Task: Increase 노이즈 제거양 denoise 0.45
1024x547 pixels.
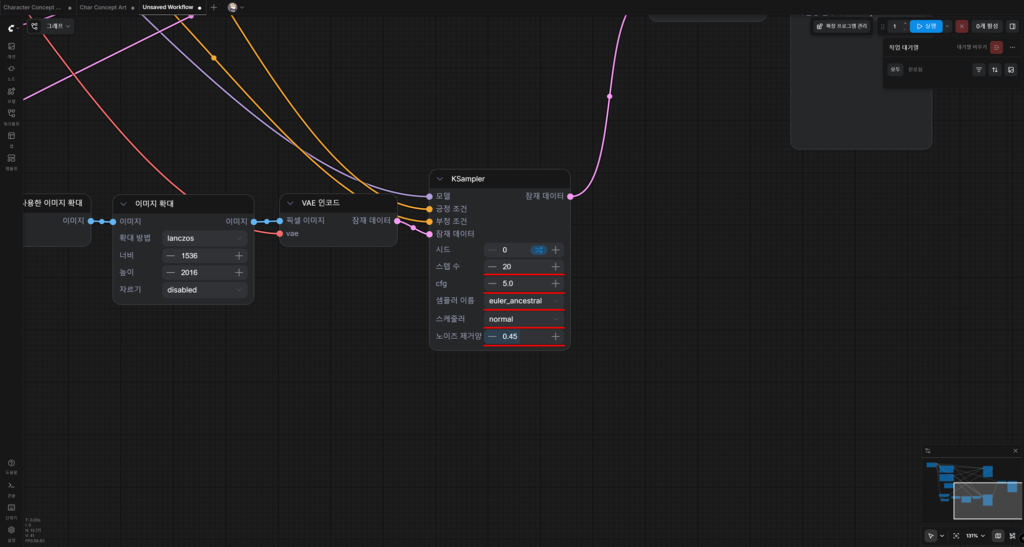Action: 555,337
